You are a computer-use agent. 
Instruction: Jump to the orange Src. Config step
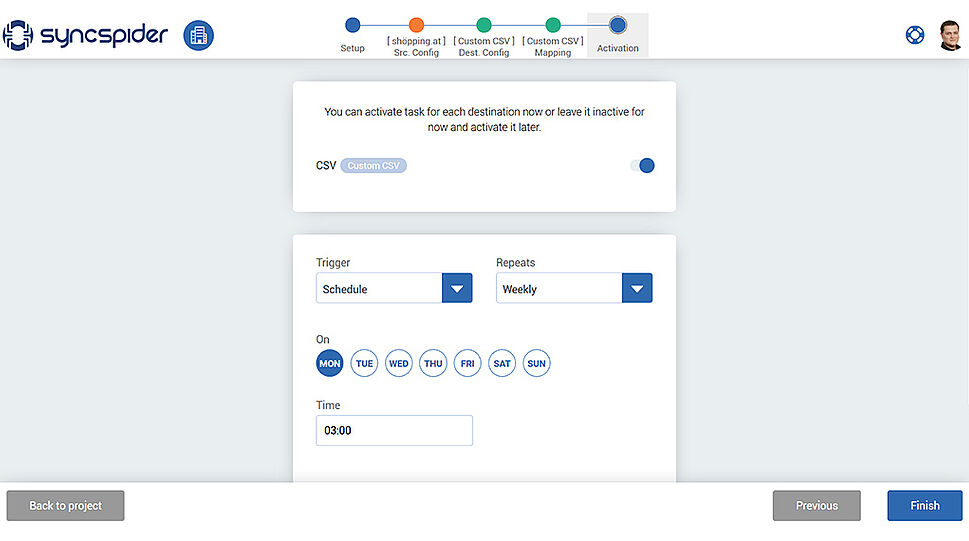click(417, 25)
